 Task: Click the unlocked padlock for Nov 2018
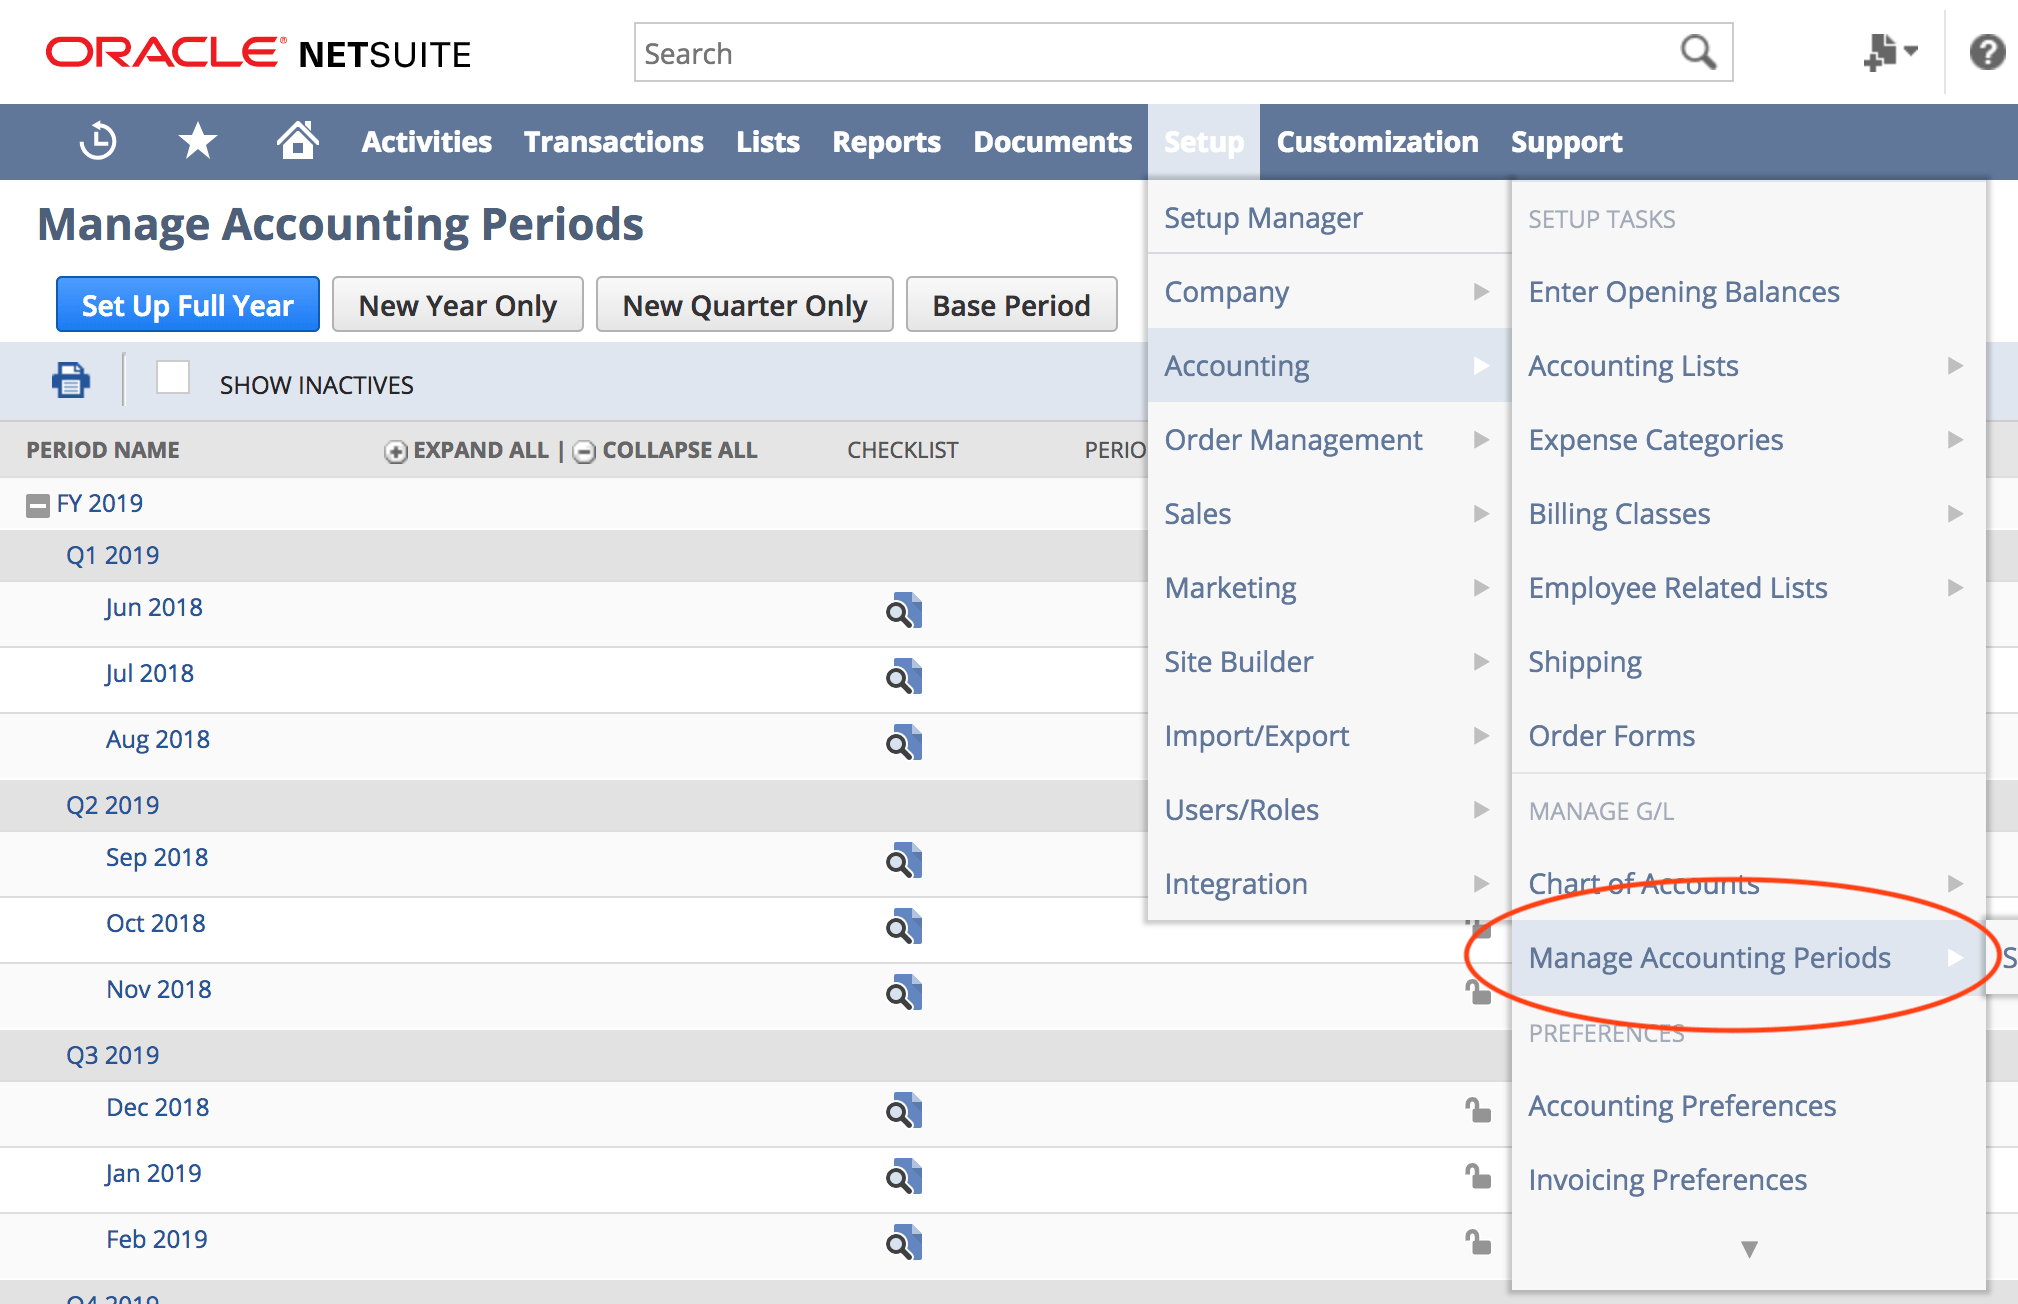tap(1478, 991)
